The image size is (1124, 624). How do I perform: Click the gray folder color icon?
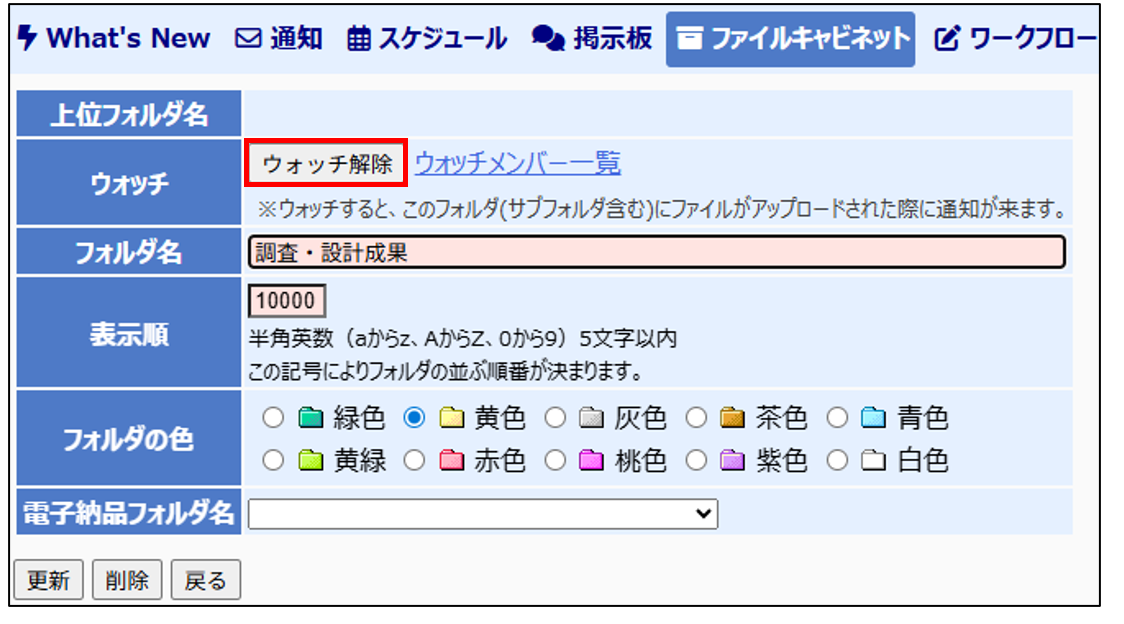592,418
